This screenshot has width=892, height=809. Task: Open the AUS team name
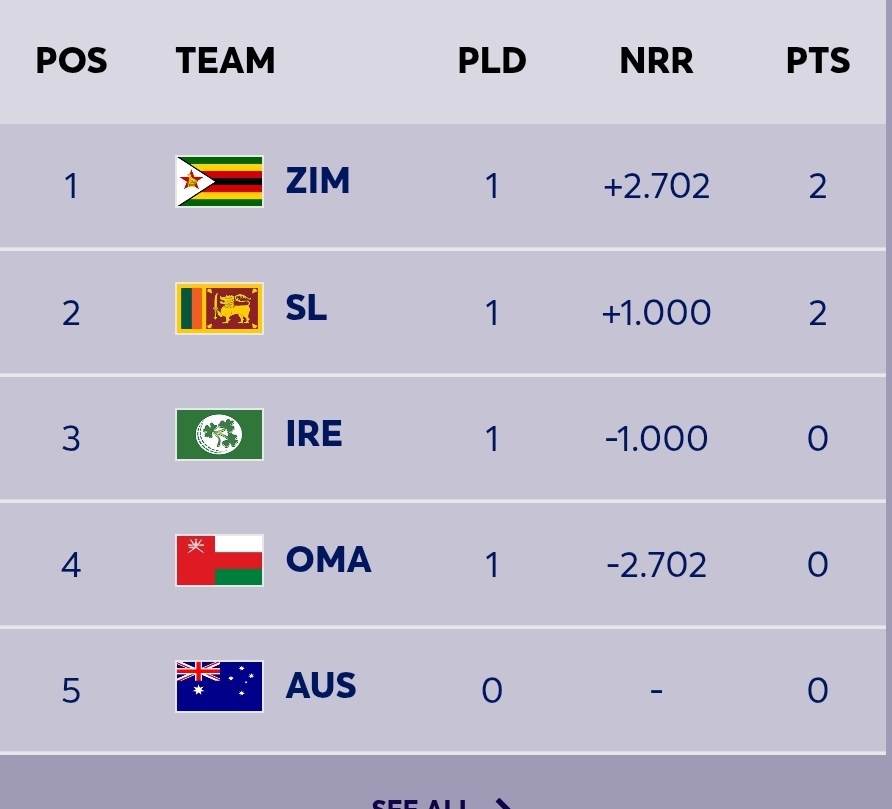point(321,687)
